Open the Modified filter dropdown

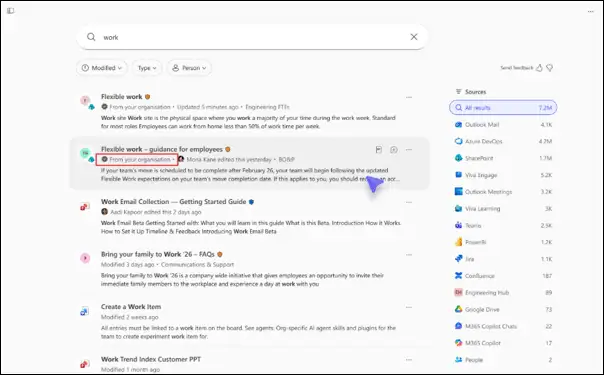[102, 68]
